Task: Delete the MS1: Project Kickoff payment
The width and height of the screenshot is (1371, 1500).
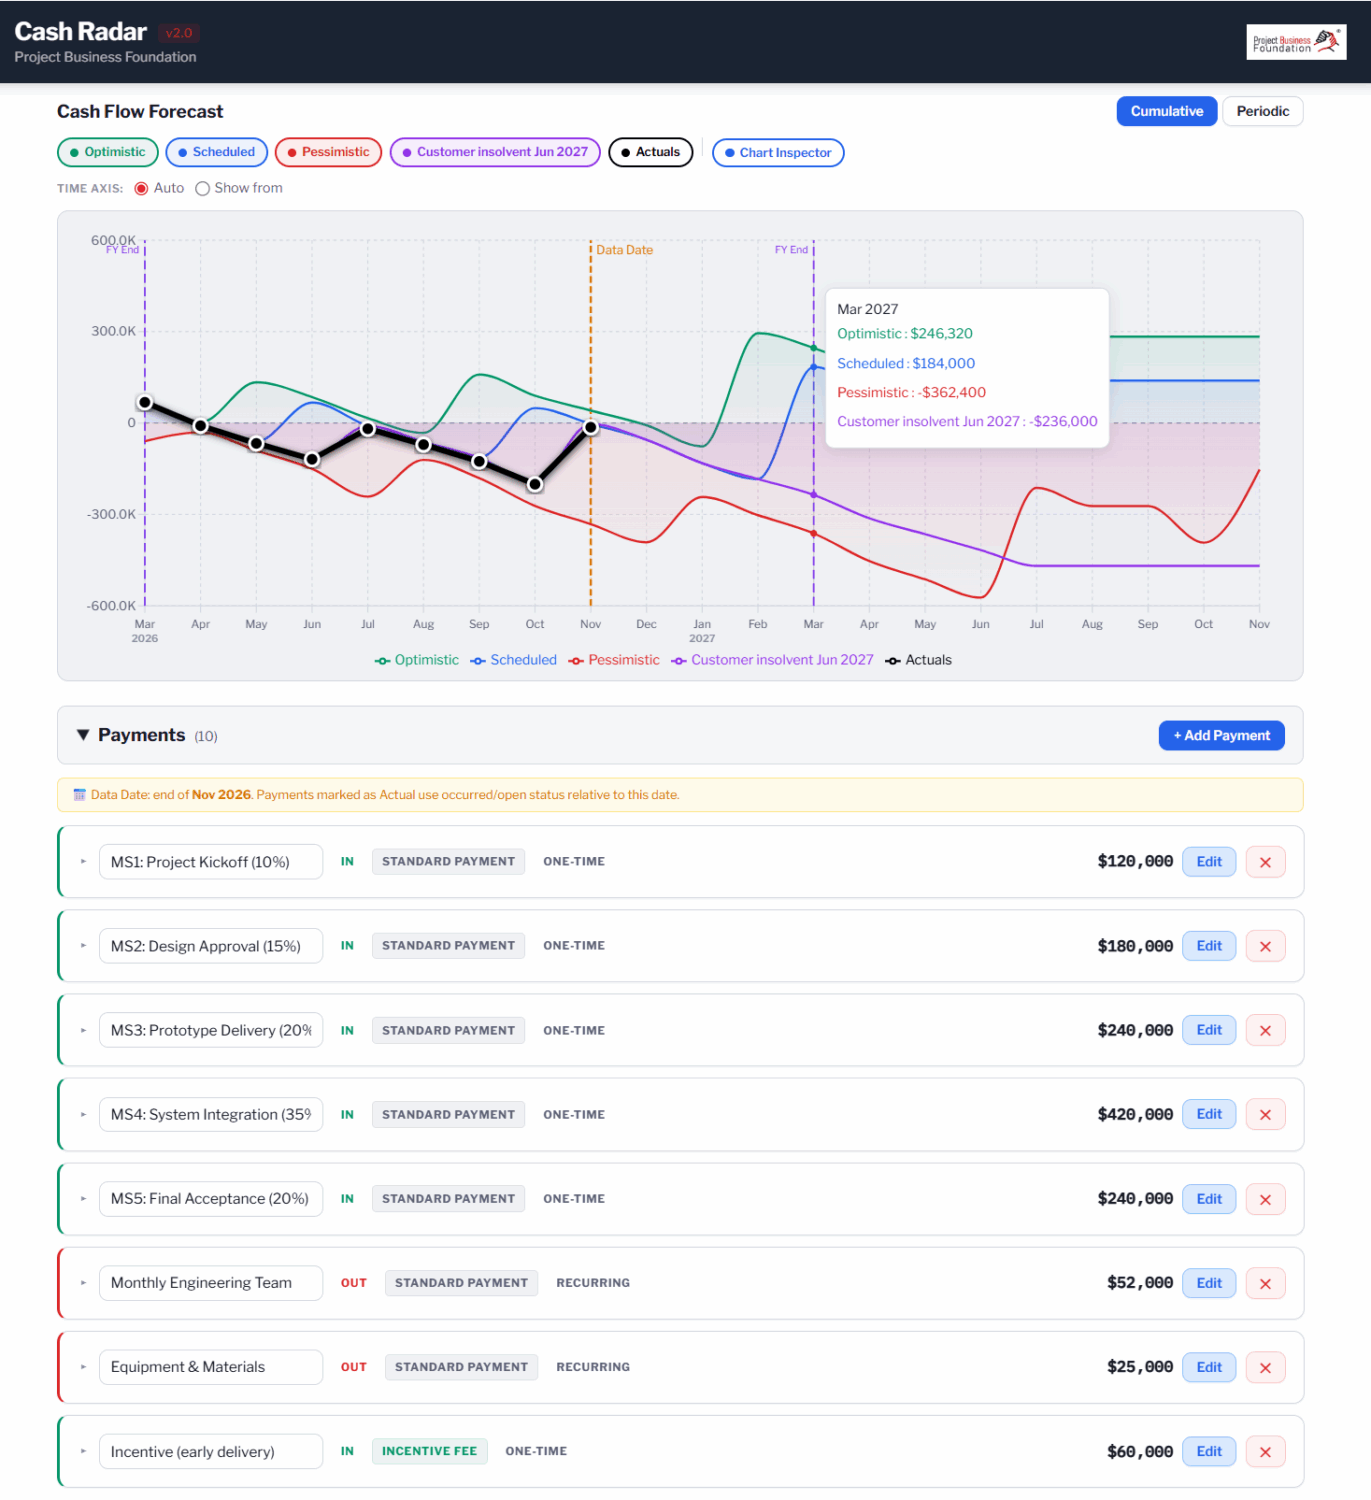Action: tap(1265, 862)
